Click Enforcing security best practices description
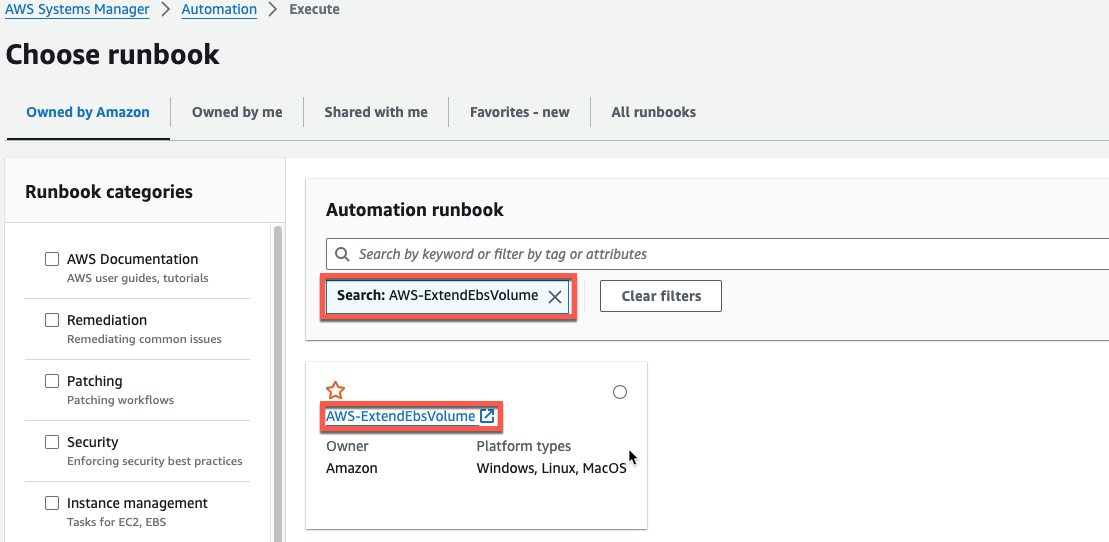The image size is (1109, 542). click(x=155, y=461)
